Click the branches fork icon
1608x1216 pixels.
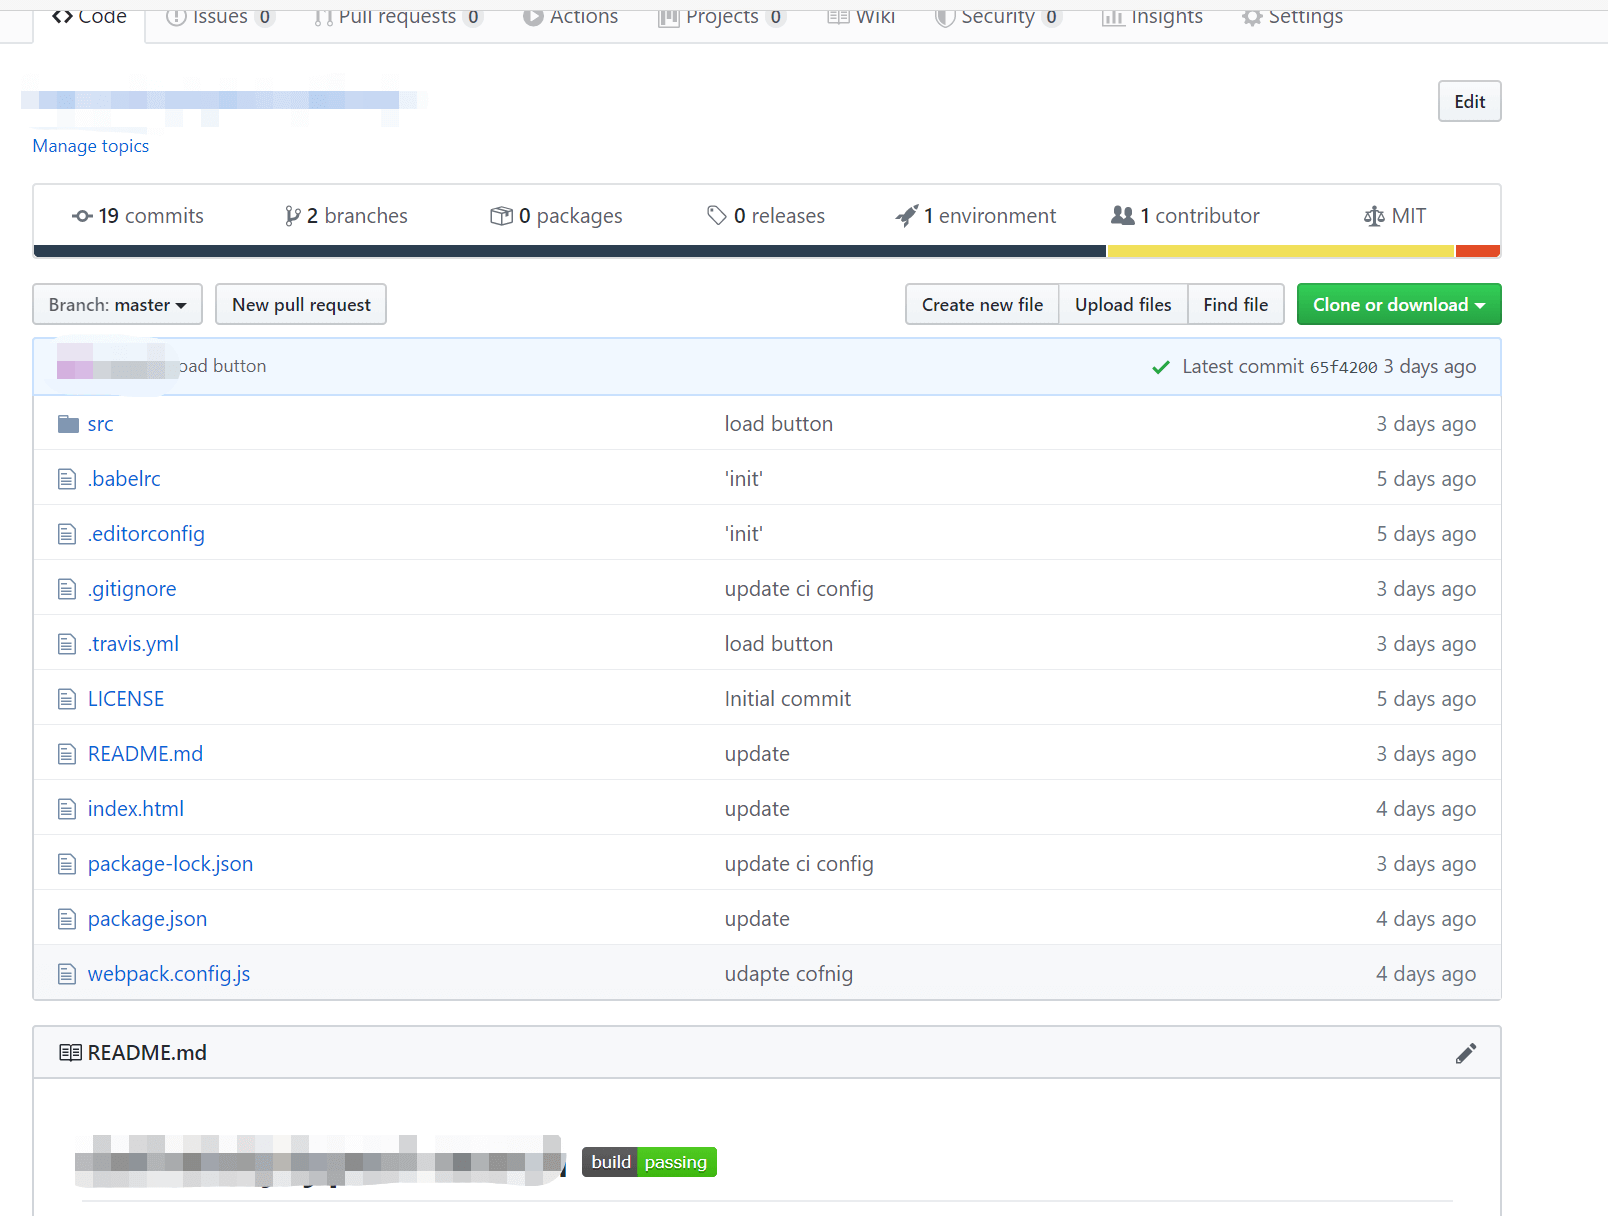click(x=292, y=216)
